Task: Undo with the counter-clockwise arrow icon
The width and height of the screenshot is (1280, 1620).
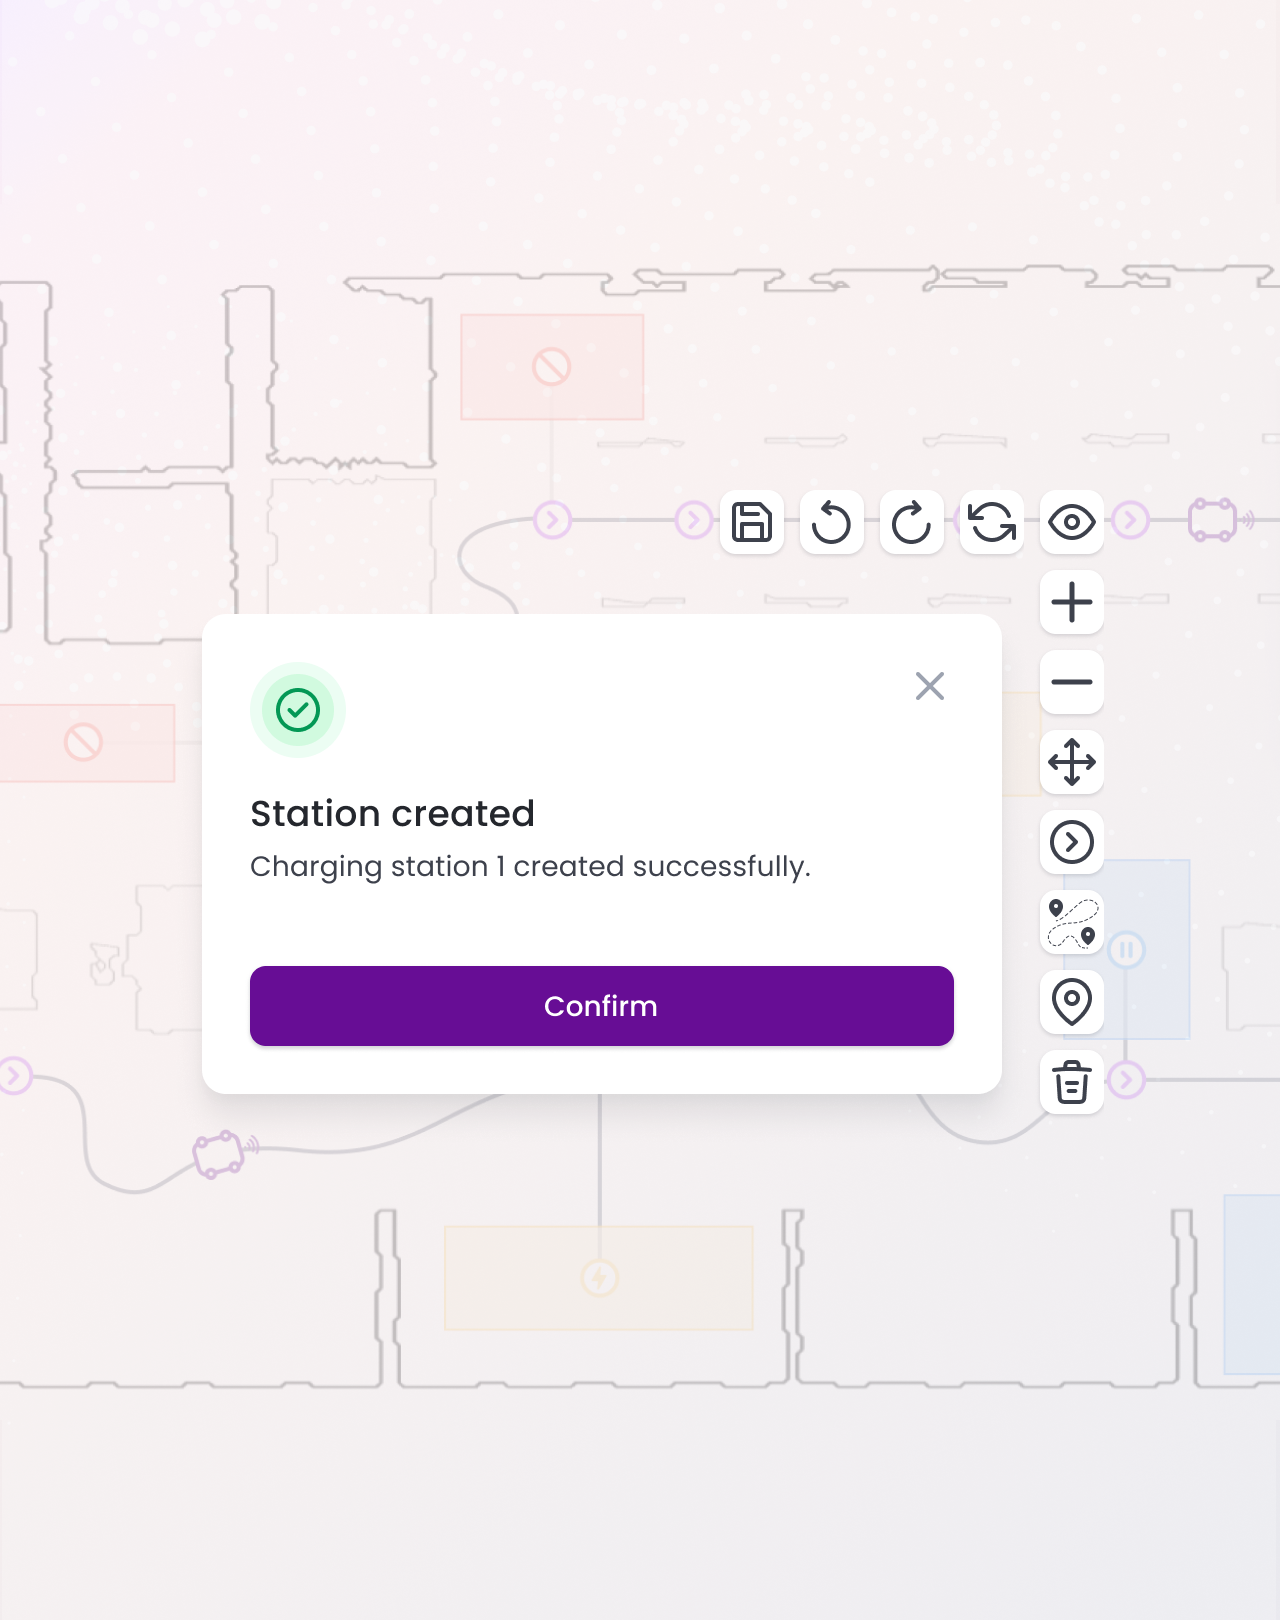Action: pyautogui.click(x=832, y=522)
